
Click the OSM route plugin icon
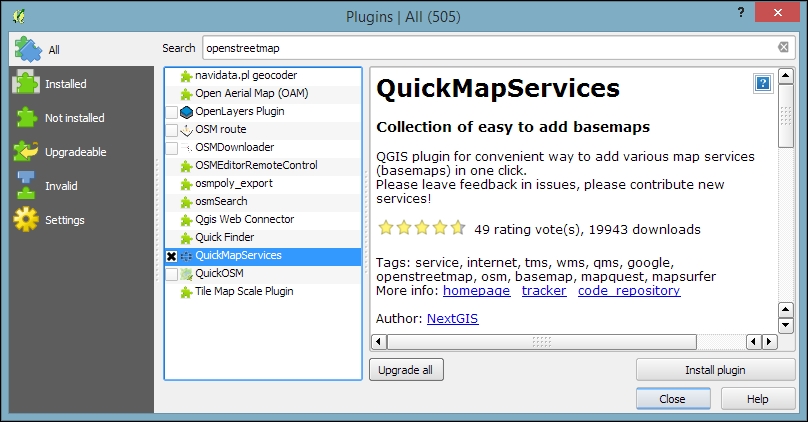tap(186, 130)
